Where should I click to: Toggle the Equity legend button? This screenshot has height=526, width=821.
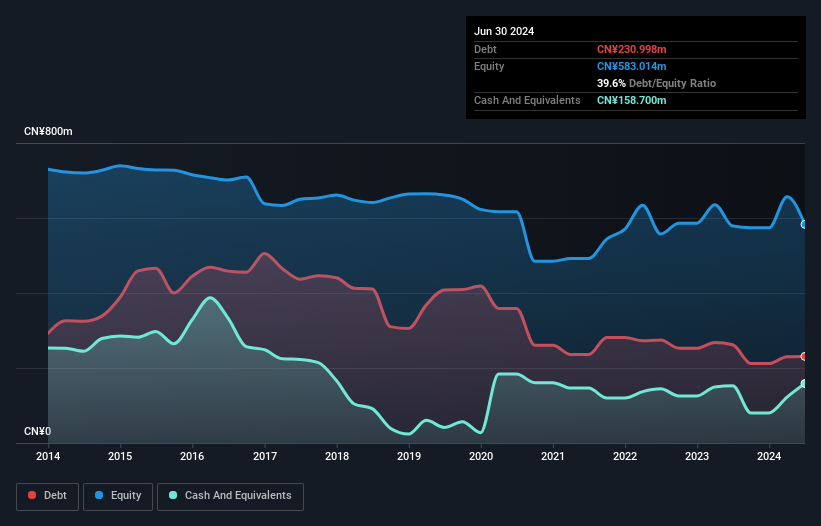118,496
